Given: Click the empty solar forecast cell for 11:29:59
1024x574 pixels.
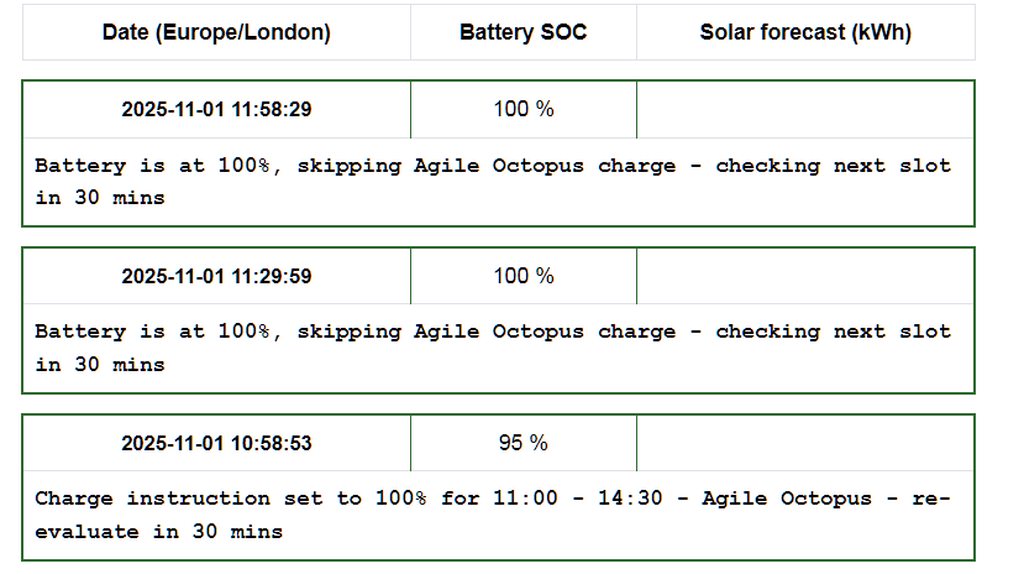Looking at the screenshot, I should click(x=805, y=276).
